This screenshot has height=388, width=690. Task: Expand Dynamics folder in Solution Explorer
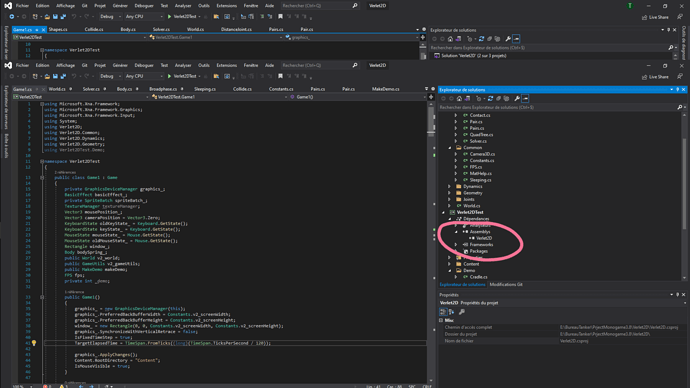point(450,187)
